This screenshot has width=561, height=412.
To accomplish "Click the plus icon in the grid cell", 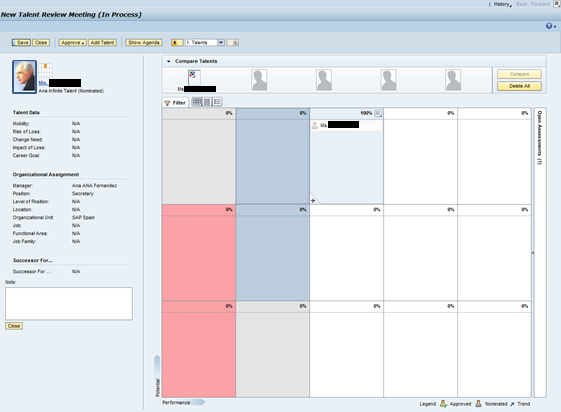I will [x=313, y=200].
